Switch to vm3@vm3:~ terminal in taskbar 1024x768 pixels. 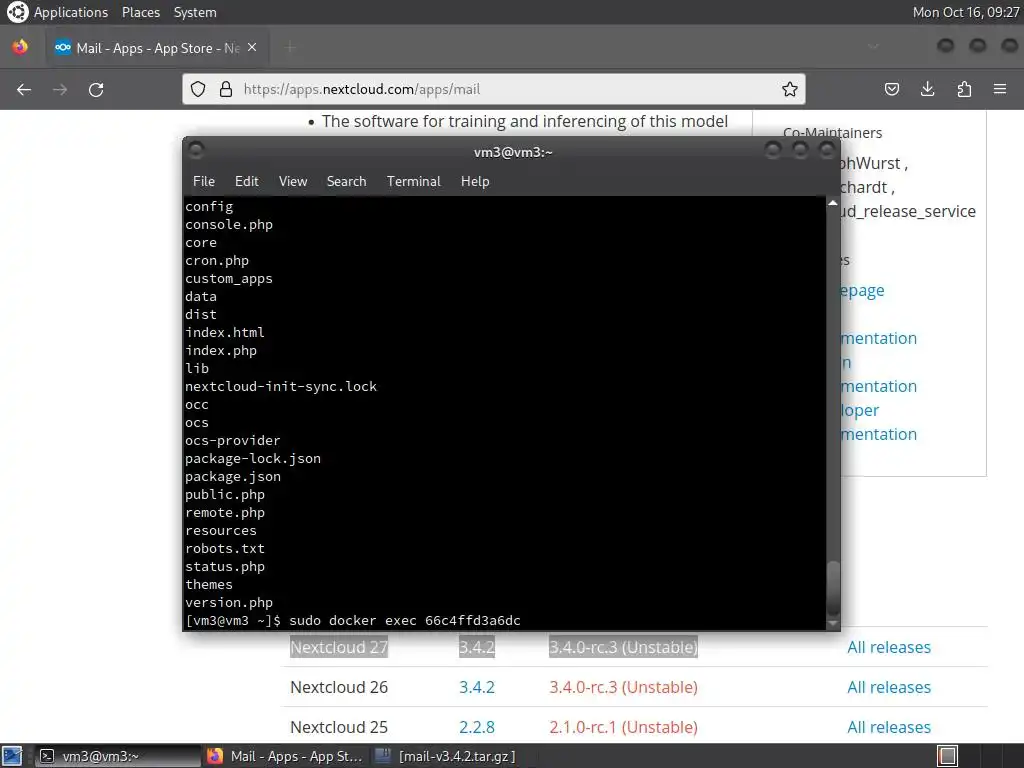point(118,756)
